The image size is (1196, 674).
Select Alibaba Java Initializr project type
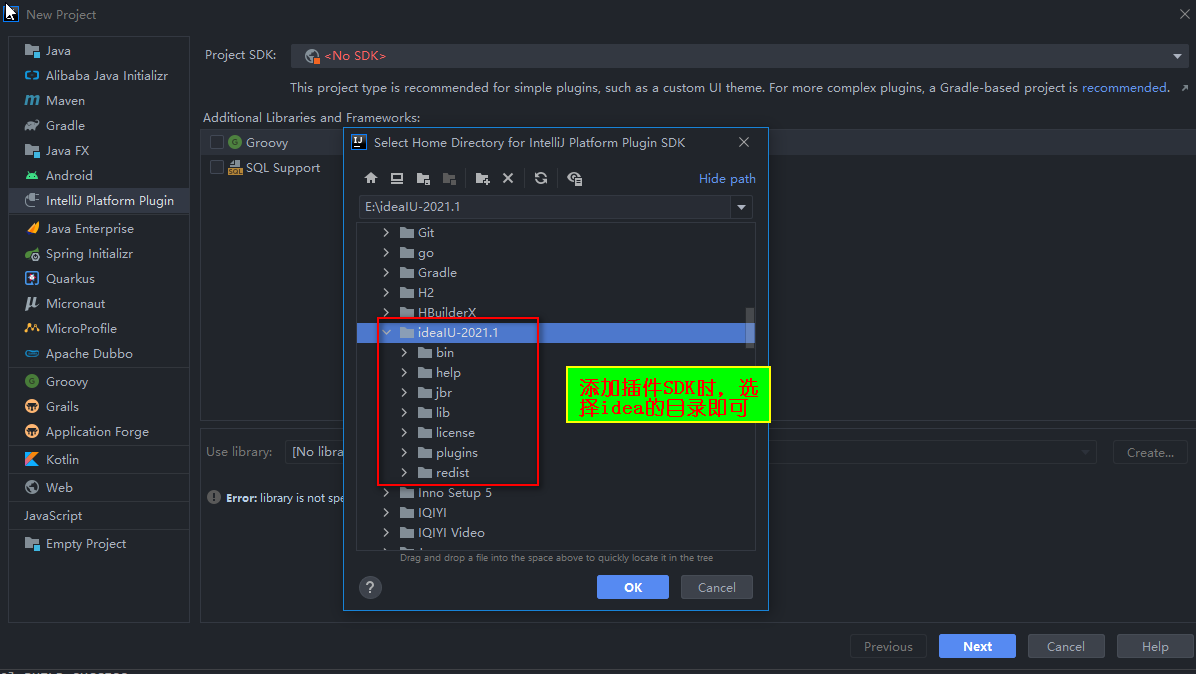[x=99, y=75]
